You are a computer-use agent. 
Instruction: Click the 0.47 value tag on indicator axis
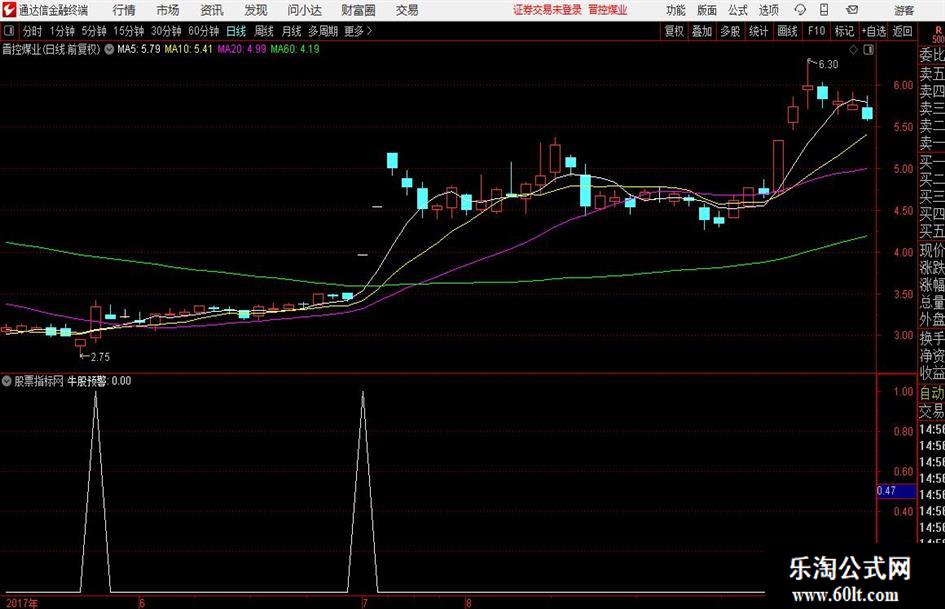(x=895, y=491)
